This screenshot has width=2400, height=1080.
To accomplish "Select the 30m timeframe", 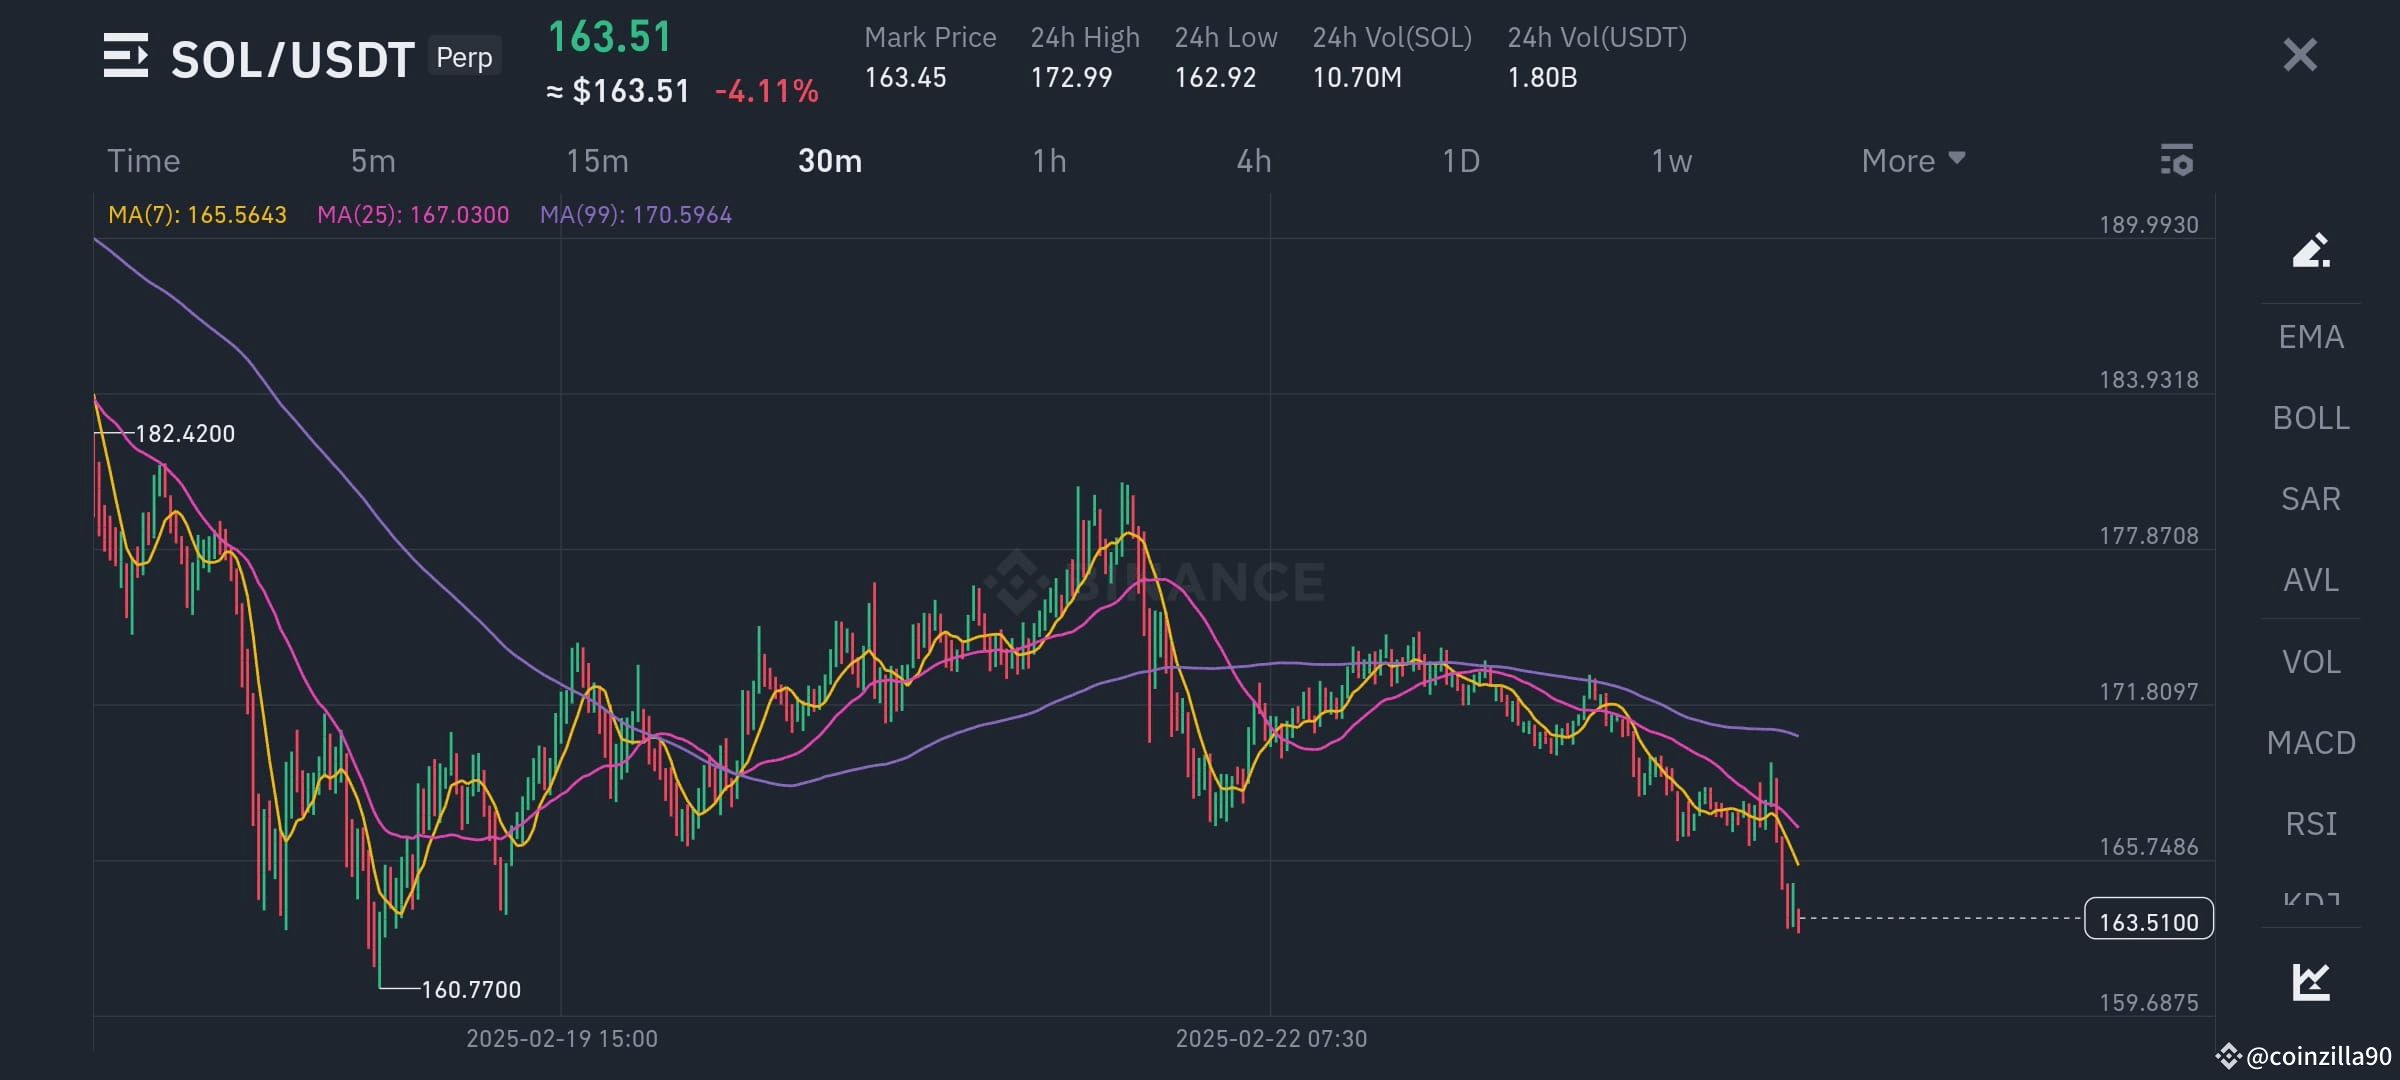I will tap(830, 161).
